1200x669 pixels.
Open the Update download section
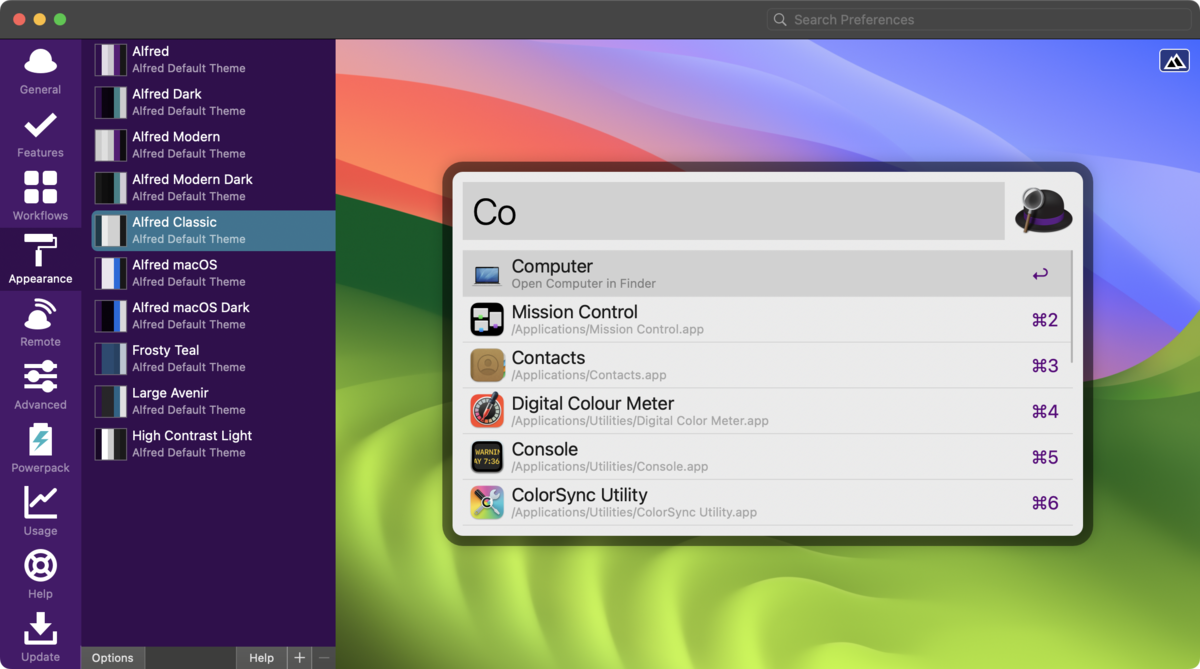pos(40,638)
